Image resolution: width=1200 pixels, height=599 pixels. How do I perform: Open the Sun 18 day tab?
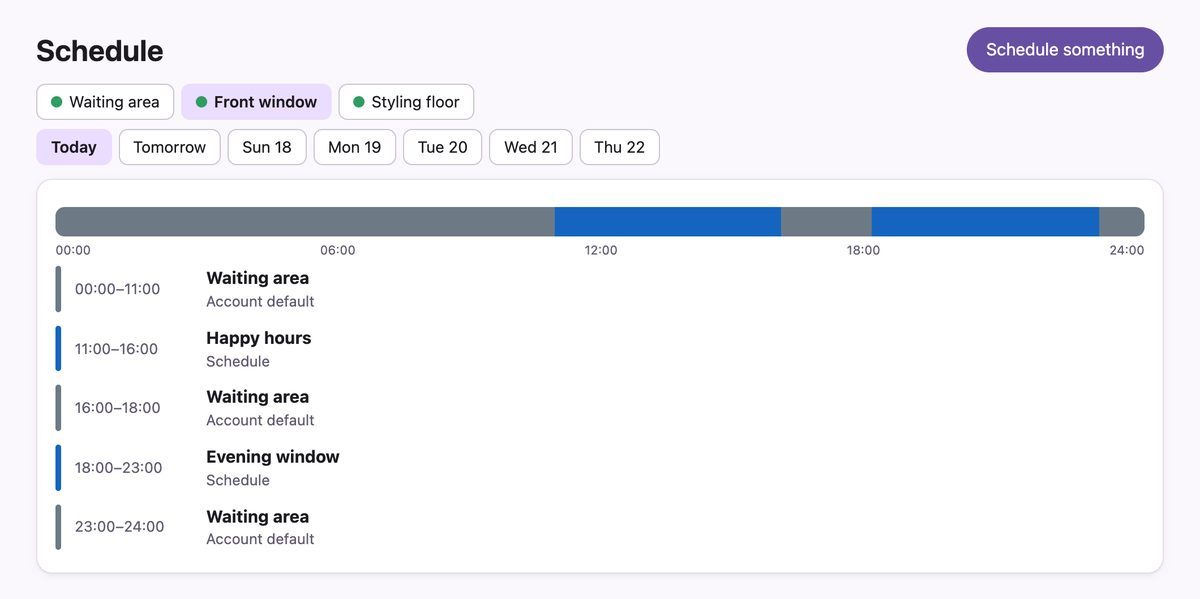[x=267, y=147]
